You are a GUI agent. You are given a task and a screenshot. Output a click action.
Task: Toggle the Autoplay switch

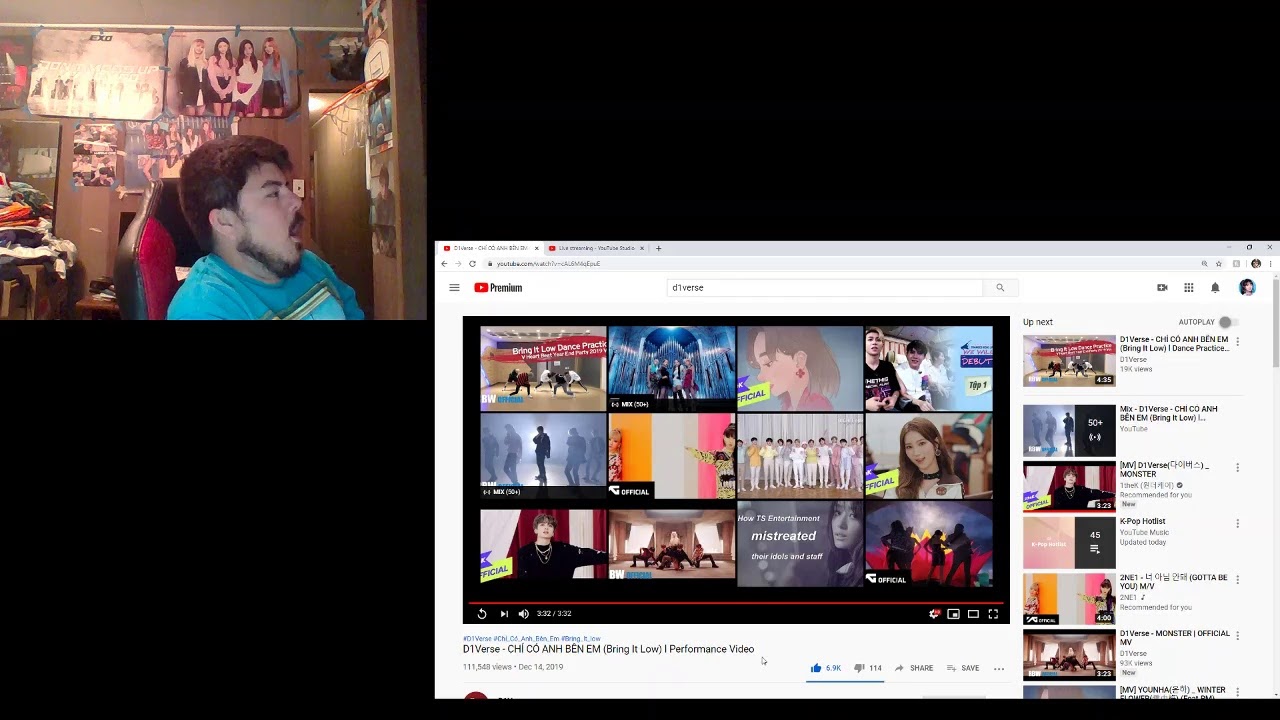1227,322
